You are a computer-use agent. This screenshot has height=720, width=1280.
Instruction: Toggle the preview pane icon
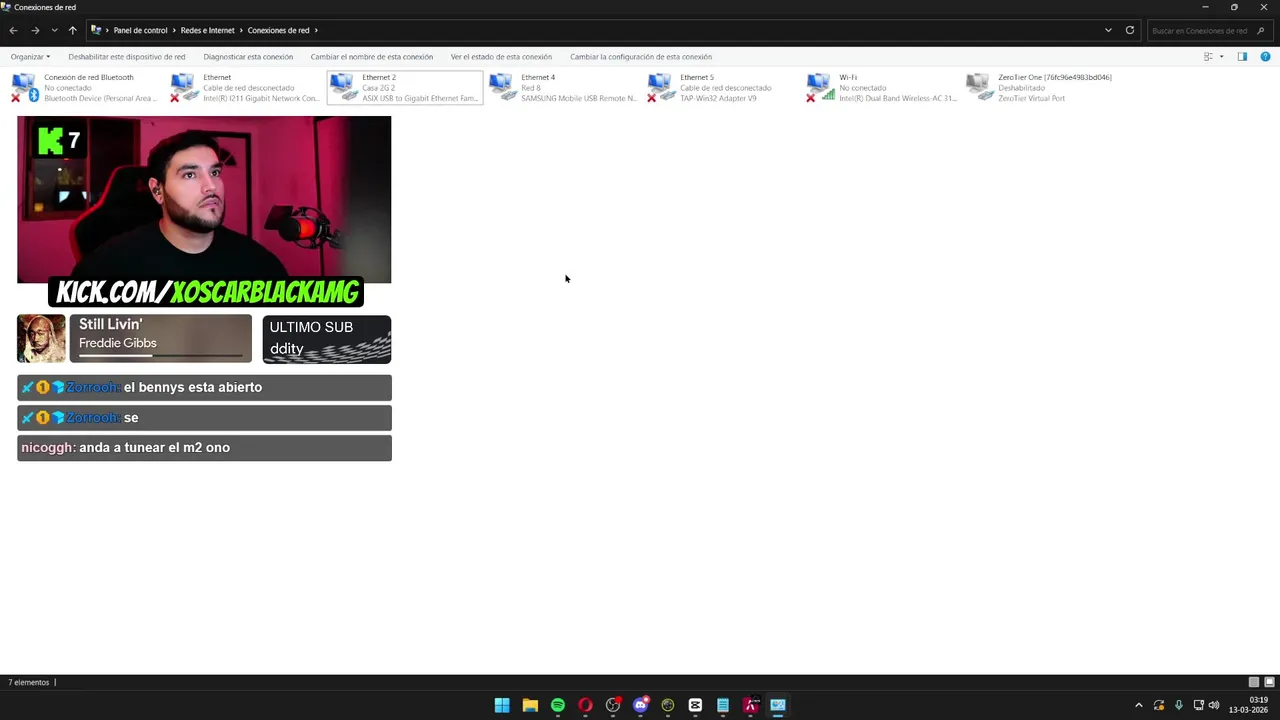(1242, 57)
